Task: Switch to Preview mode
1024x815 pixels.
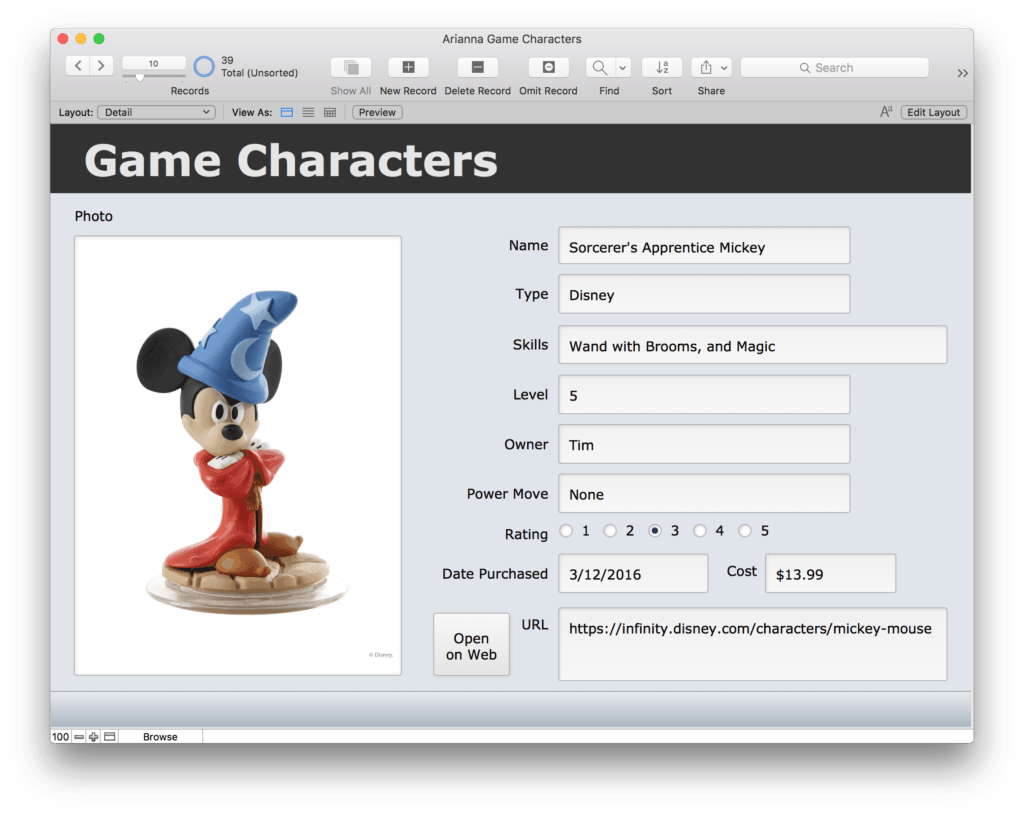Action: [x=377, y=112]
